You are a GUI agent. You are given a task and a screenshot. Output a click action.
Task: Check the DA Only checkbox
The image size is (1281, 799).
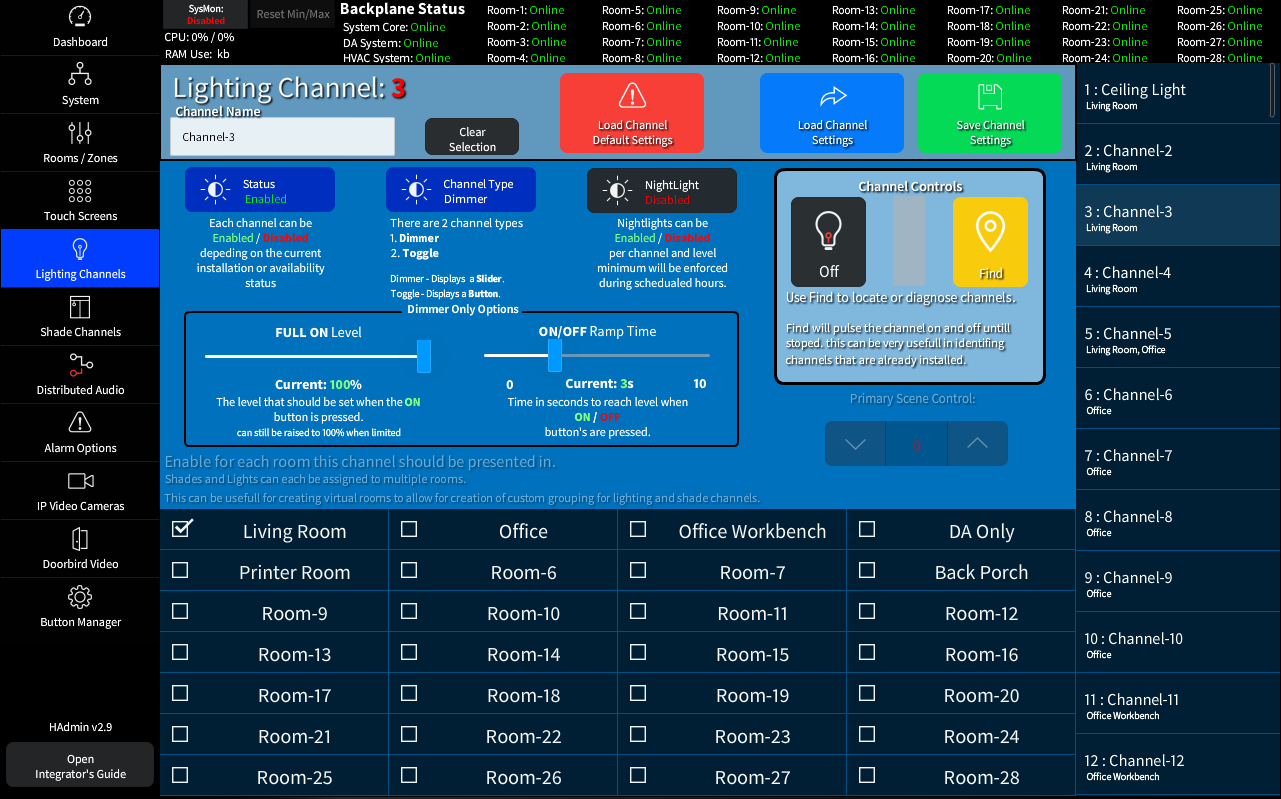point(867,529)
